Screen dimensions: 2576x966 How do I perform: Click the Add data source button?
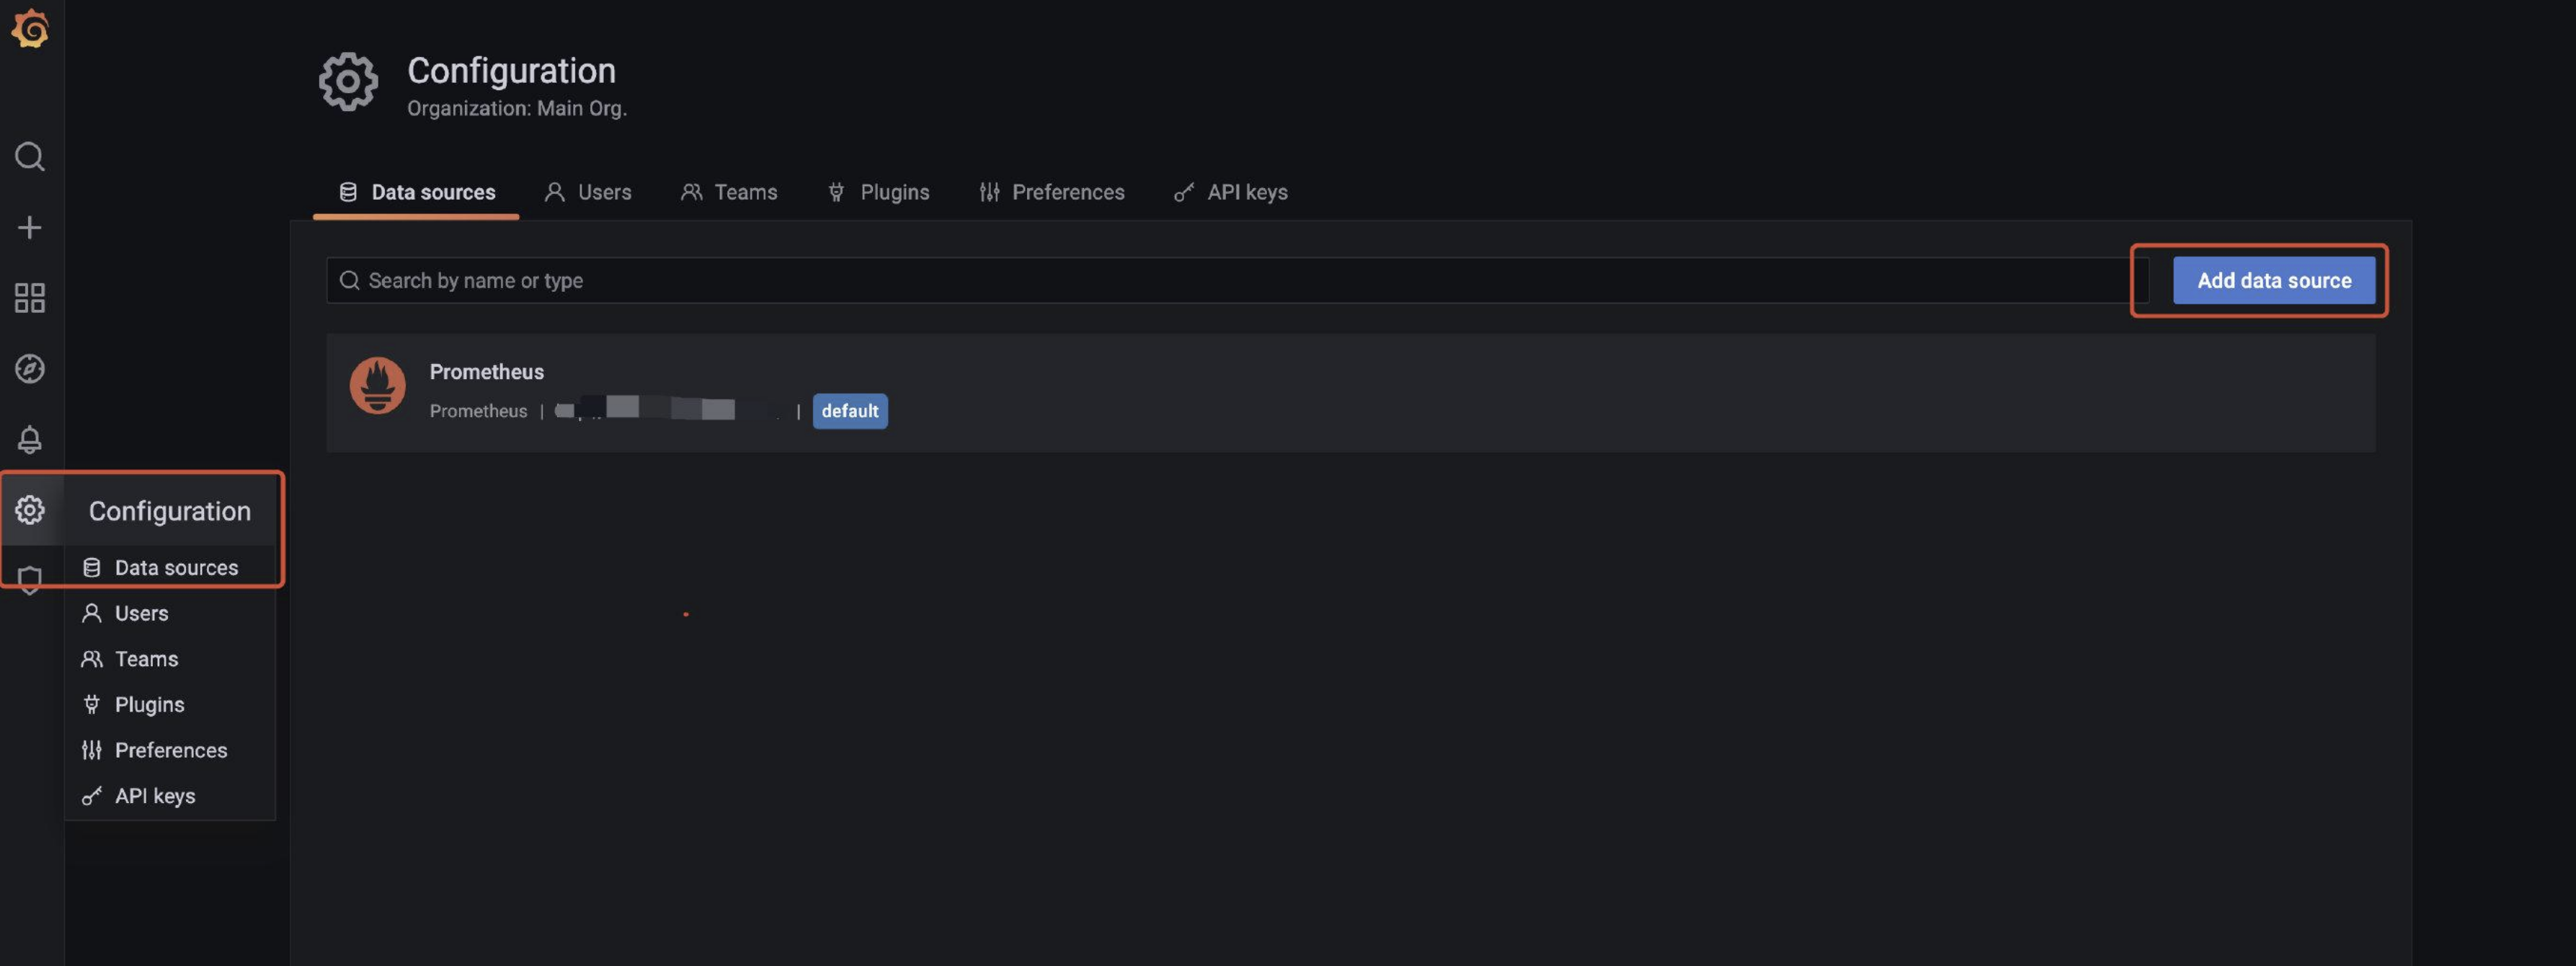(2273, 280)
